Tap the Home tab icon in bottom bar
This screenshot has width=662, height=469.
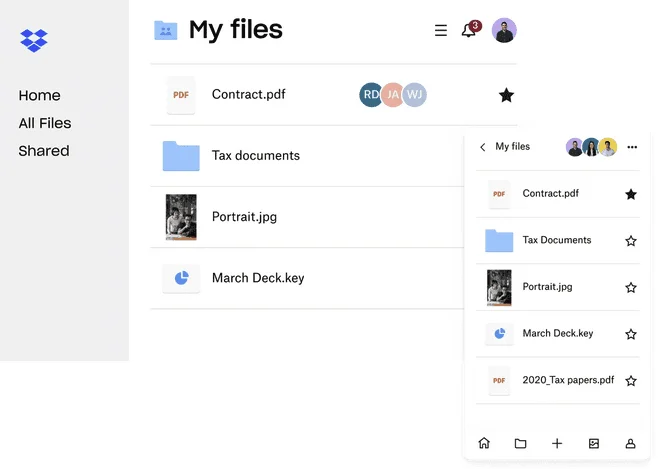click(x=484, y=443)
